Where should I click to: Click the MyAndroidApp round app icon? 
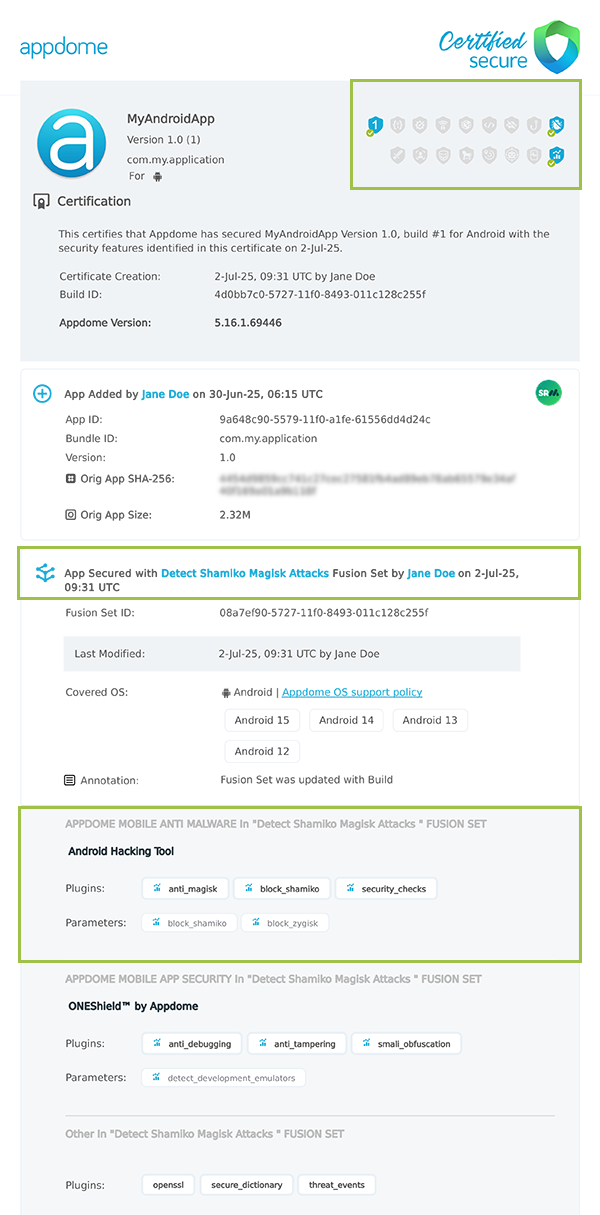click(x=71, y=144)
